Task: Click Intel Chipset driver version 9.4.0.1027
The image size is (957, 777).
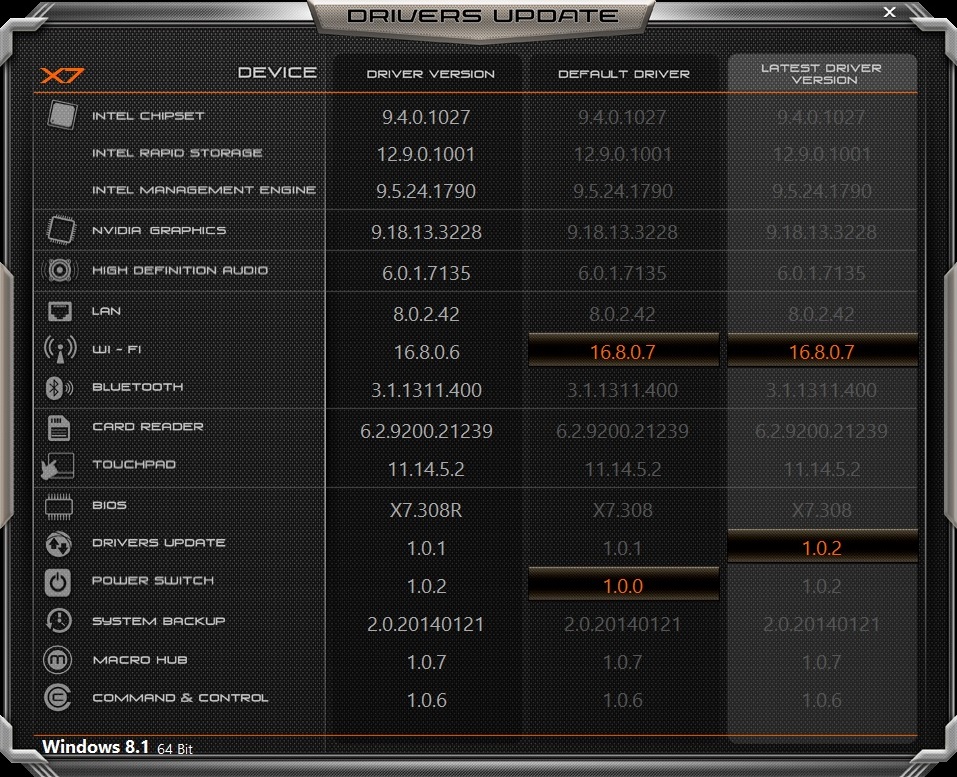Action: (x=426, y=117)
